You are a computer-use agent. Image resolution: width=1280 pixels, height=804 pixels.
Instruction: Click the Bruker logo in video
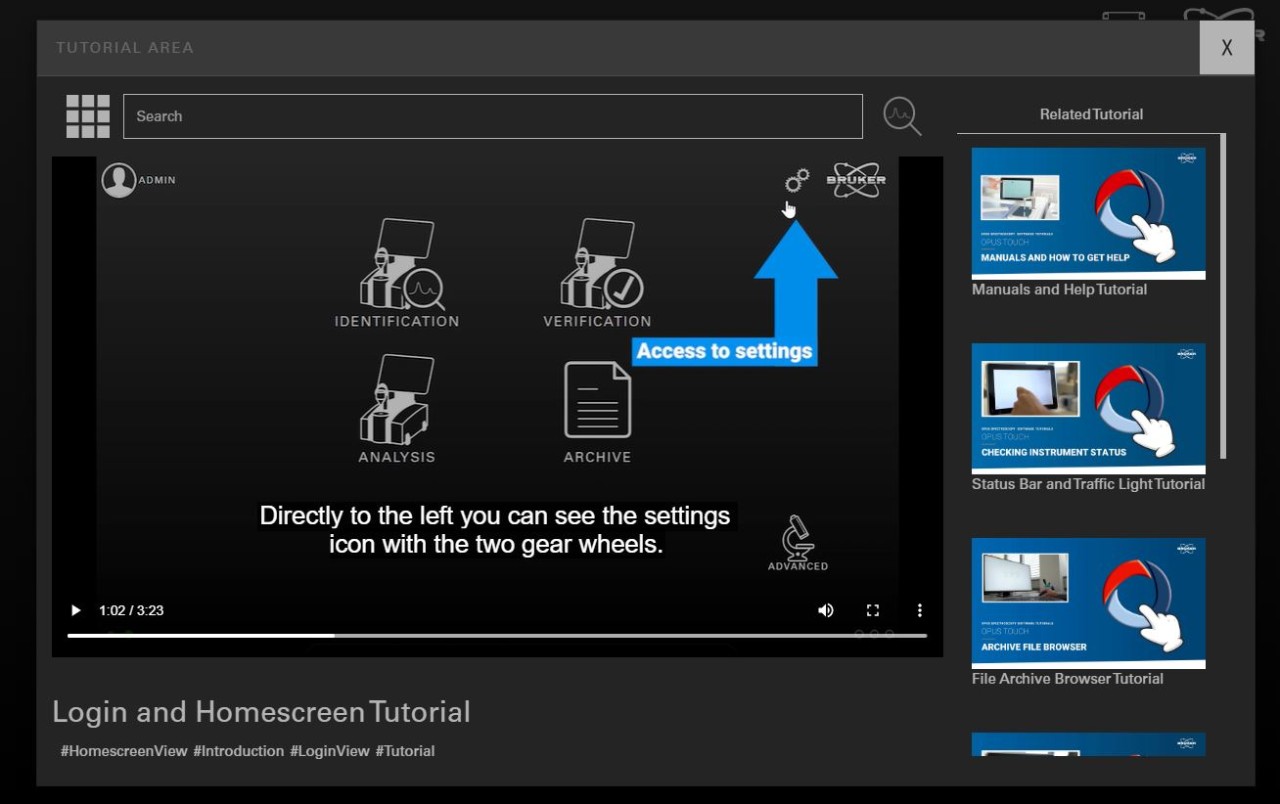(856, 180)
